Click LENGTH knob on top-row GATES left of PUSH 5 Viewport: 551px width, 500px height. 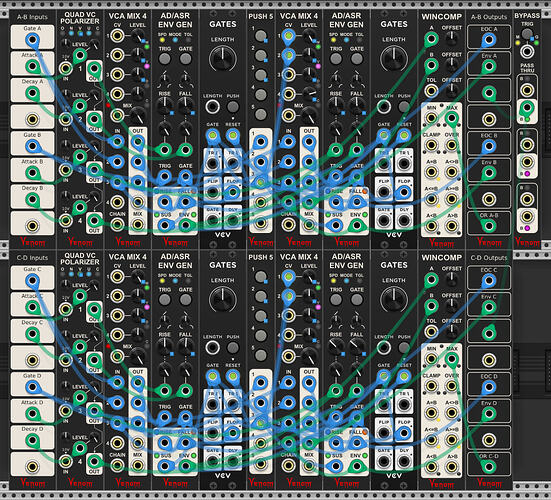tap(223, 59)
